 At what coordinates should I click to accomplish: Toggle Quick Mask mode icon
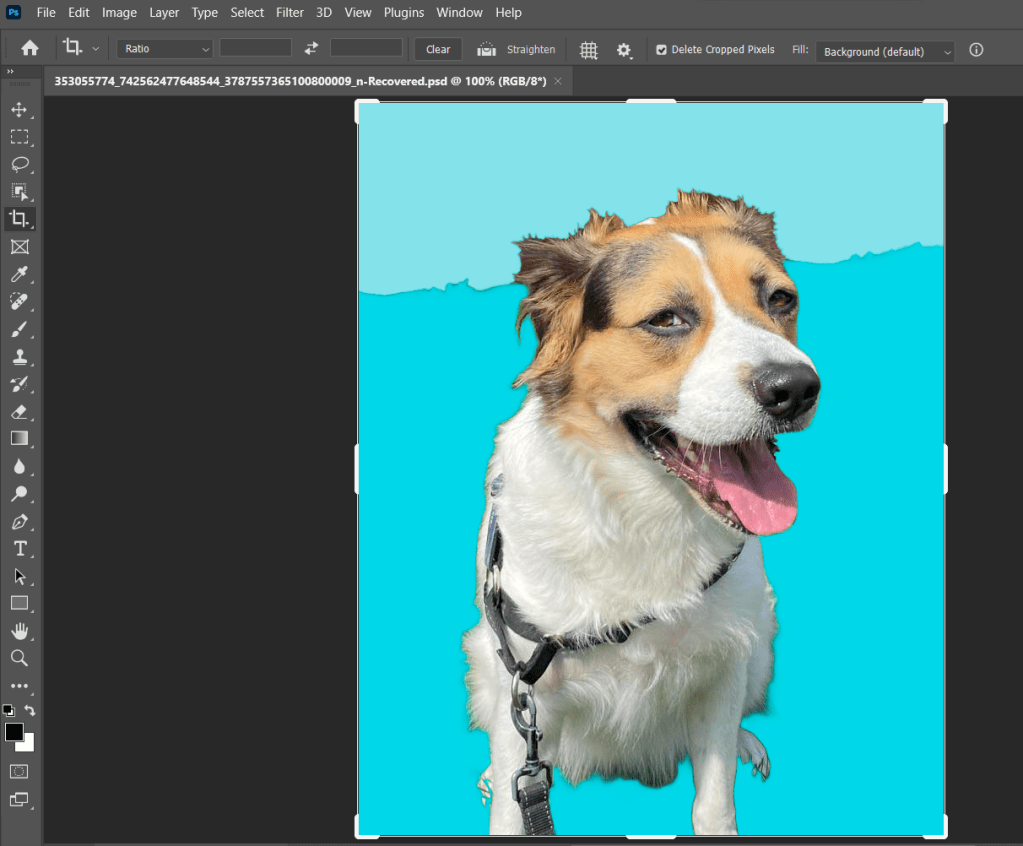(x=19, y=771)
